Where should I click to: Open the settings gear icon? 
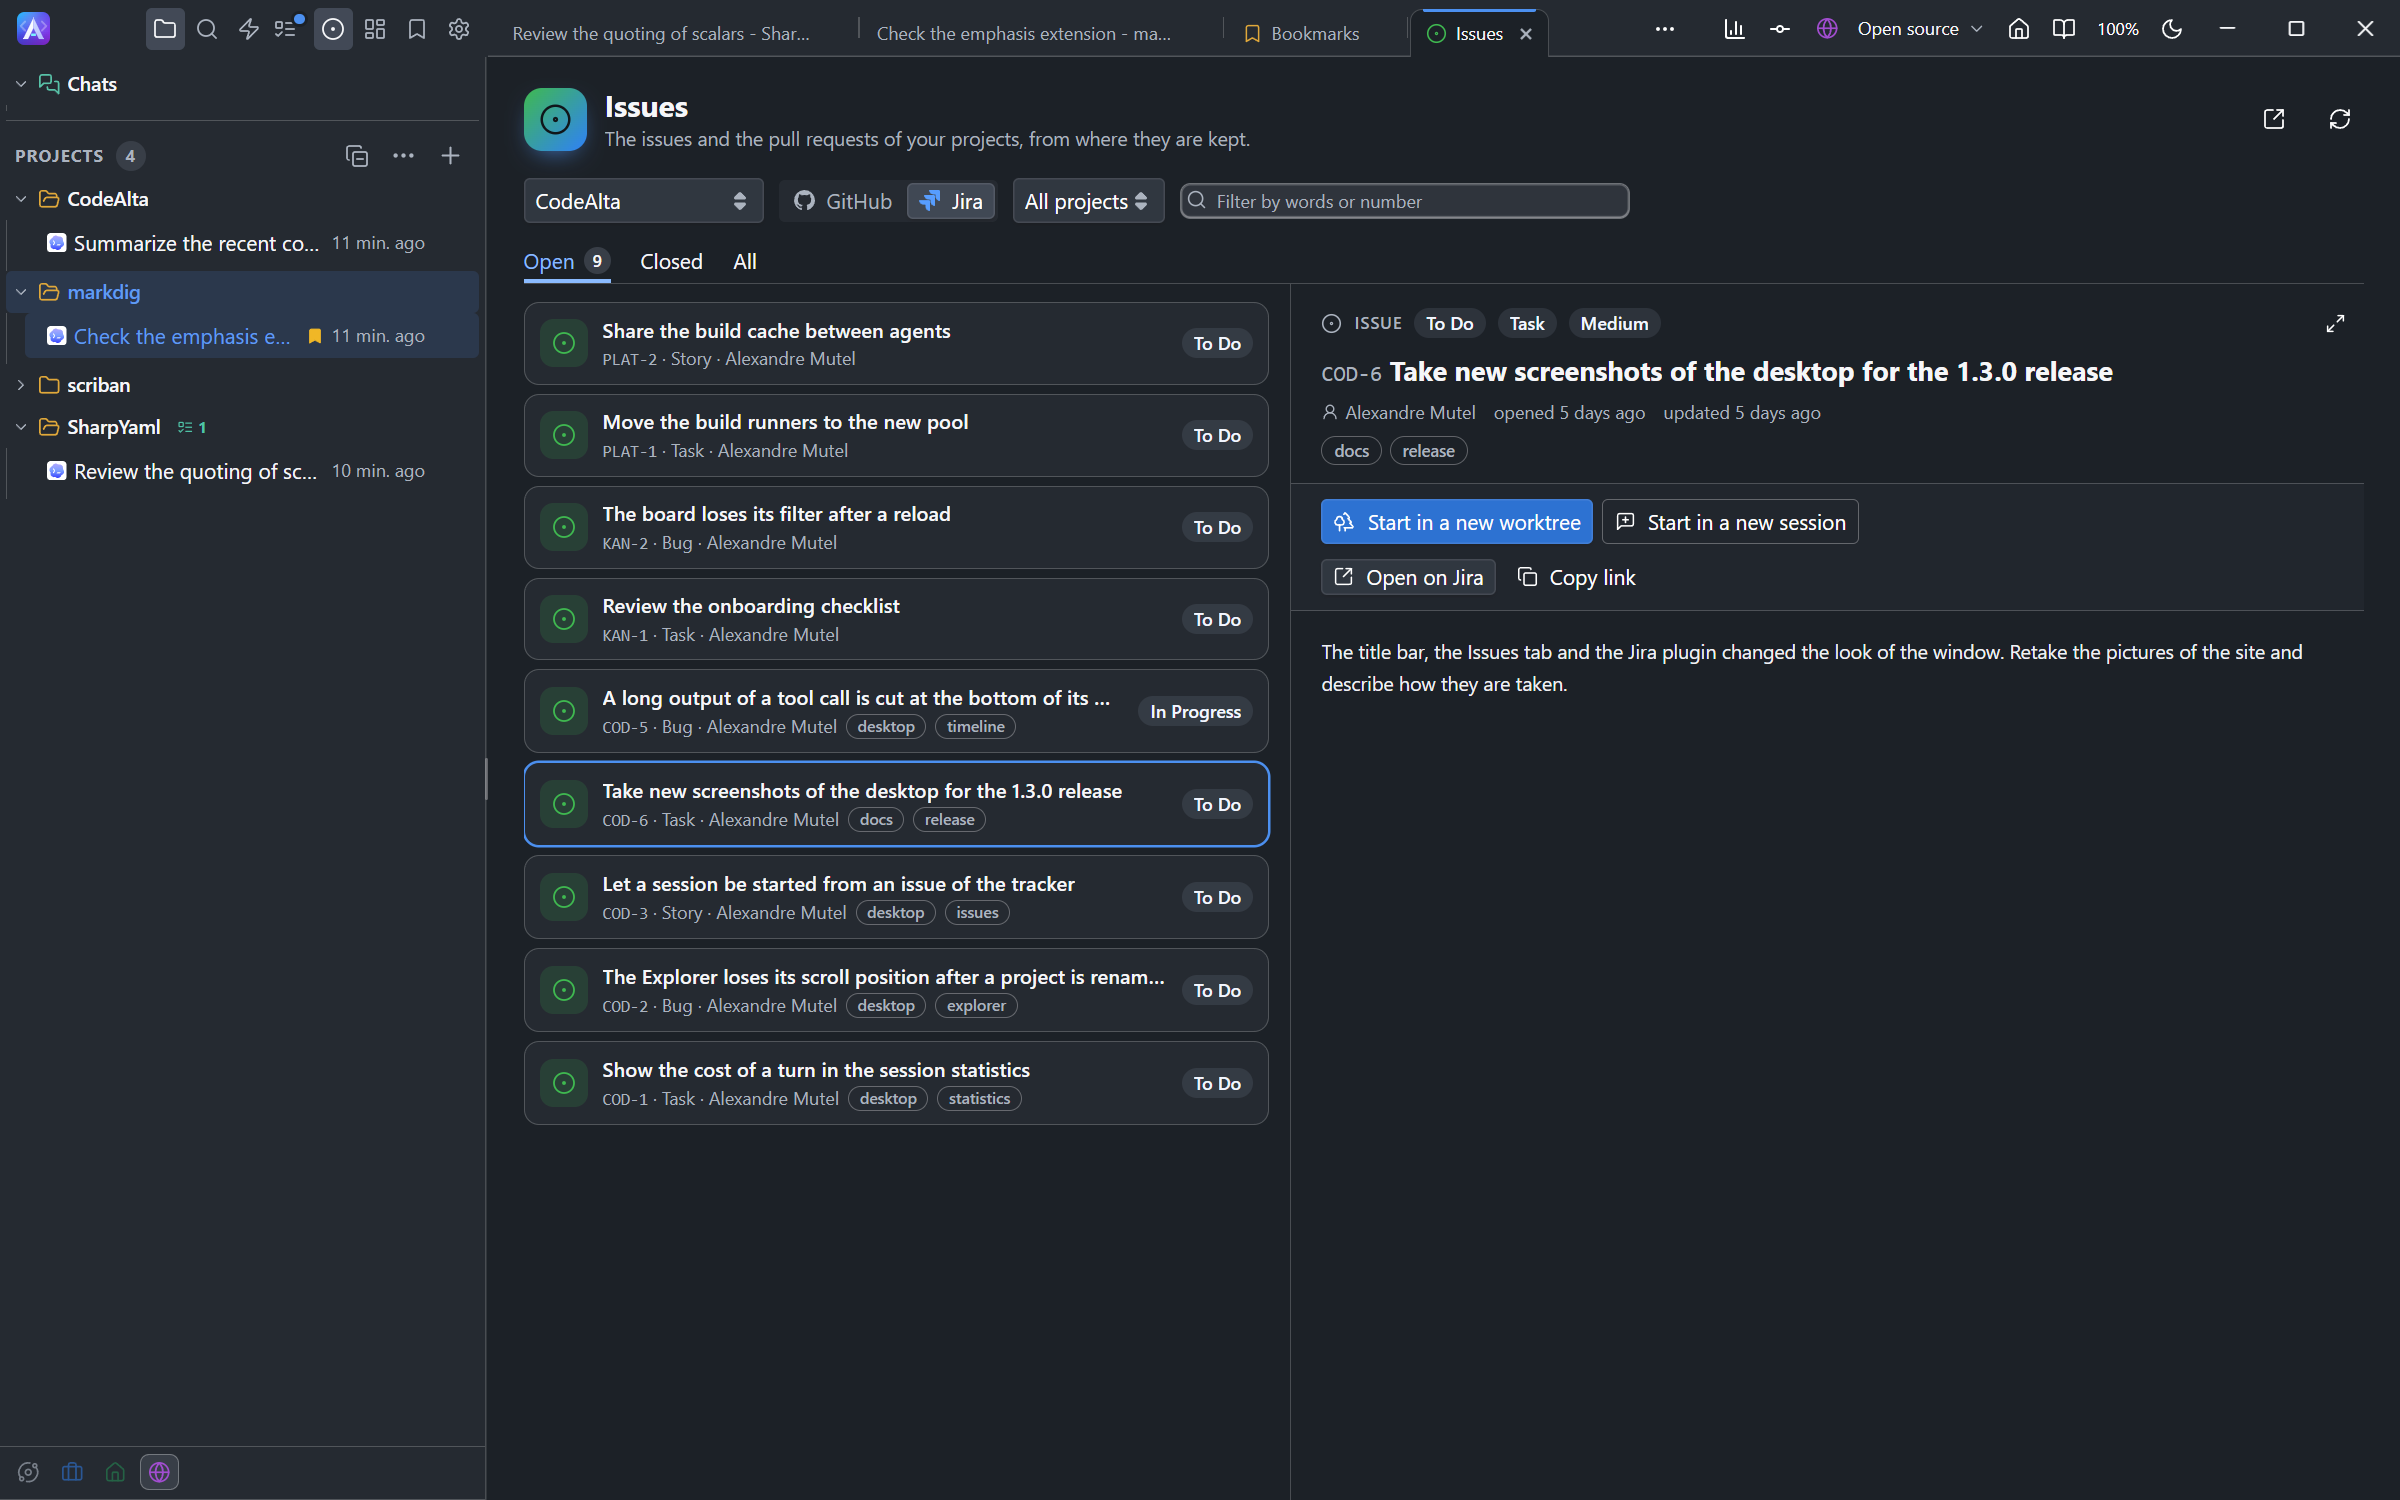[x=459, y=29]
